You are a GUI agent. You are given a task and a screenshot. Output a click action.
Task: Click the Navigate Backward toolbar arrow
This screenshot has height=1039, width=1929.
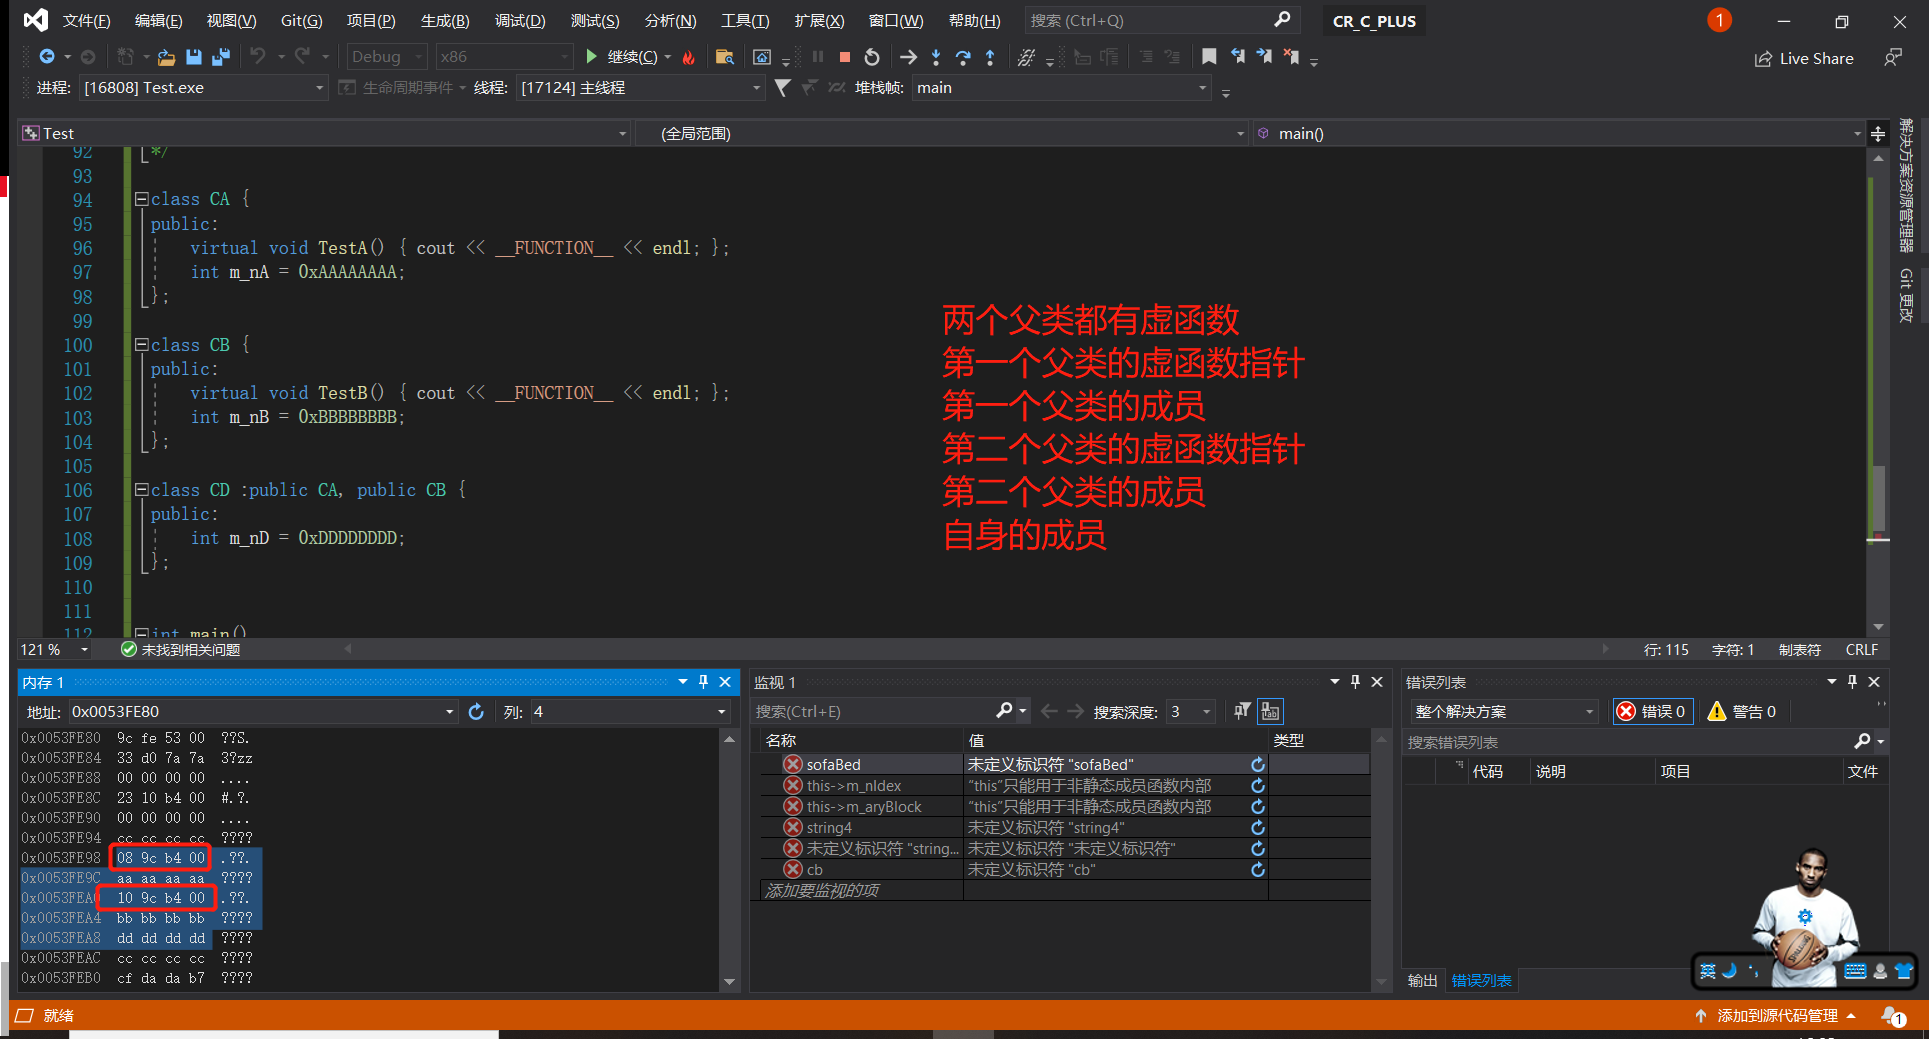[47, 57]
